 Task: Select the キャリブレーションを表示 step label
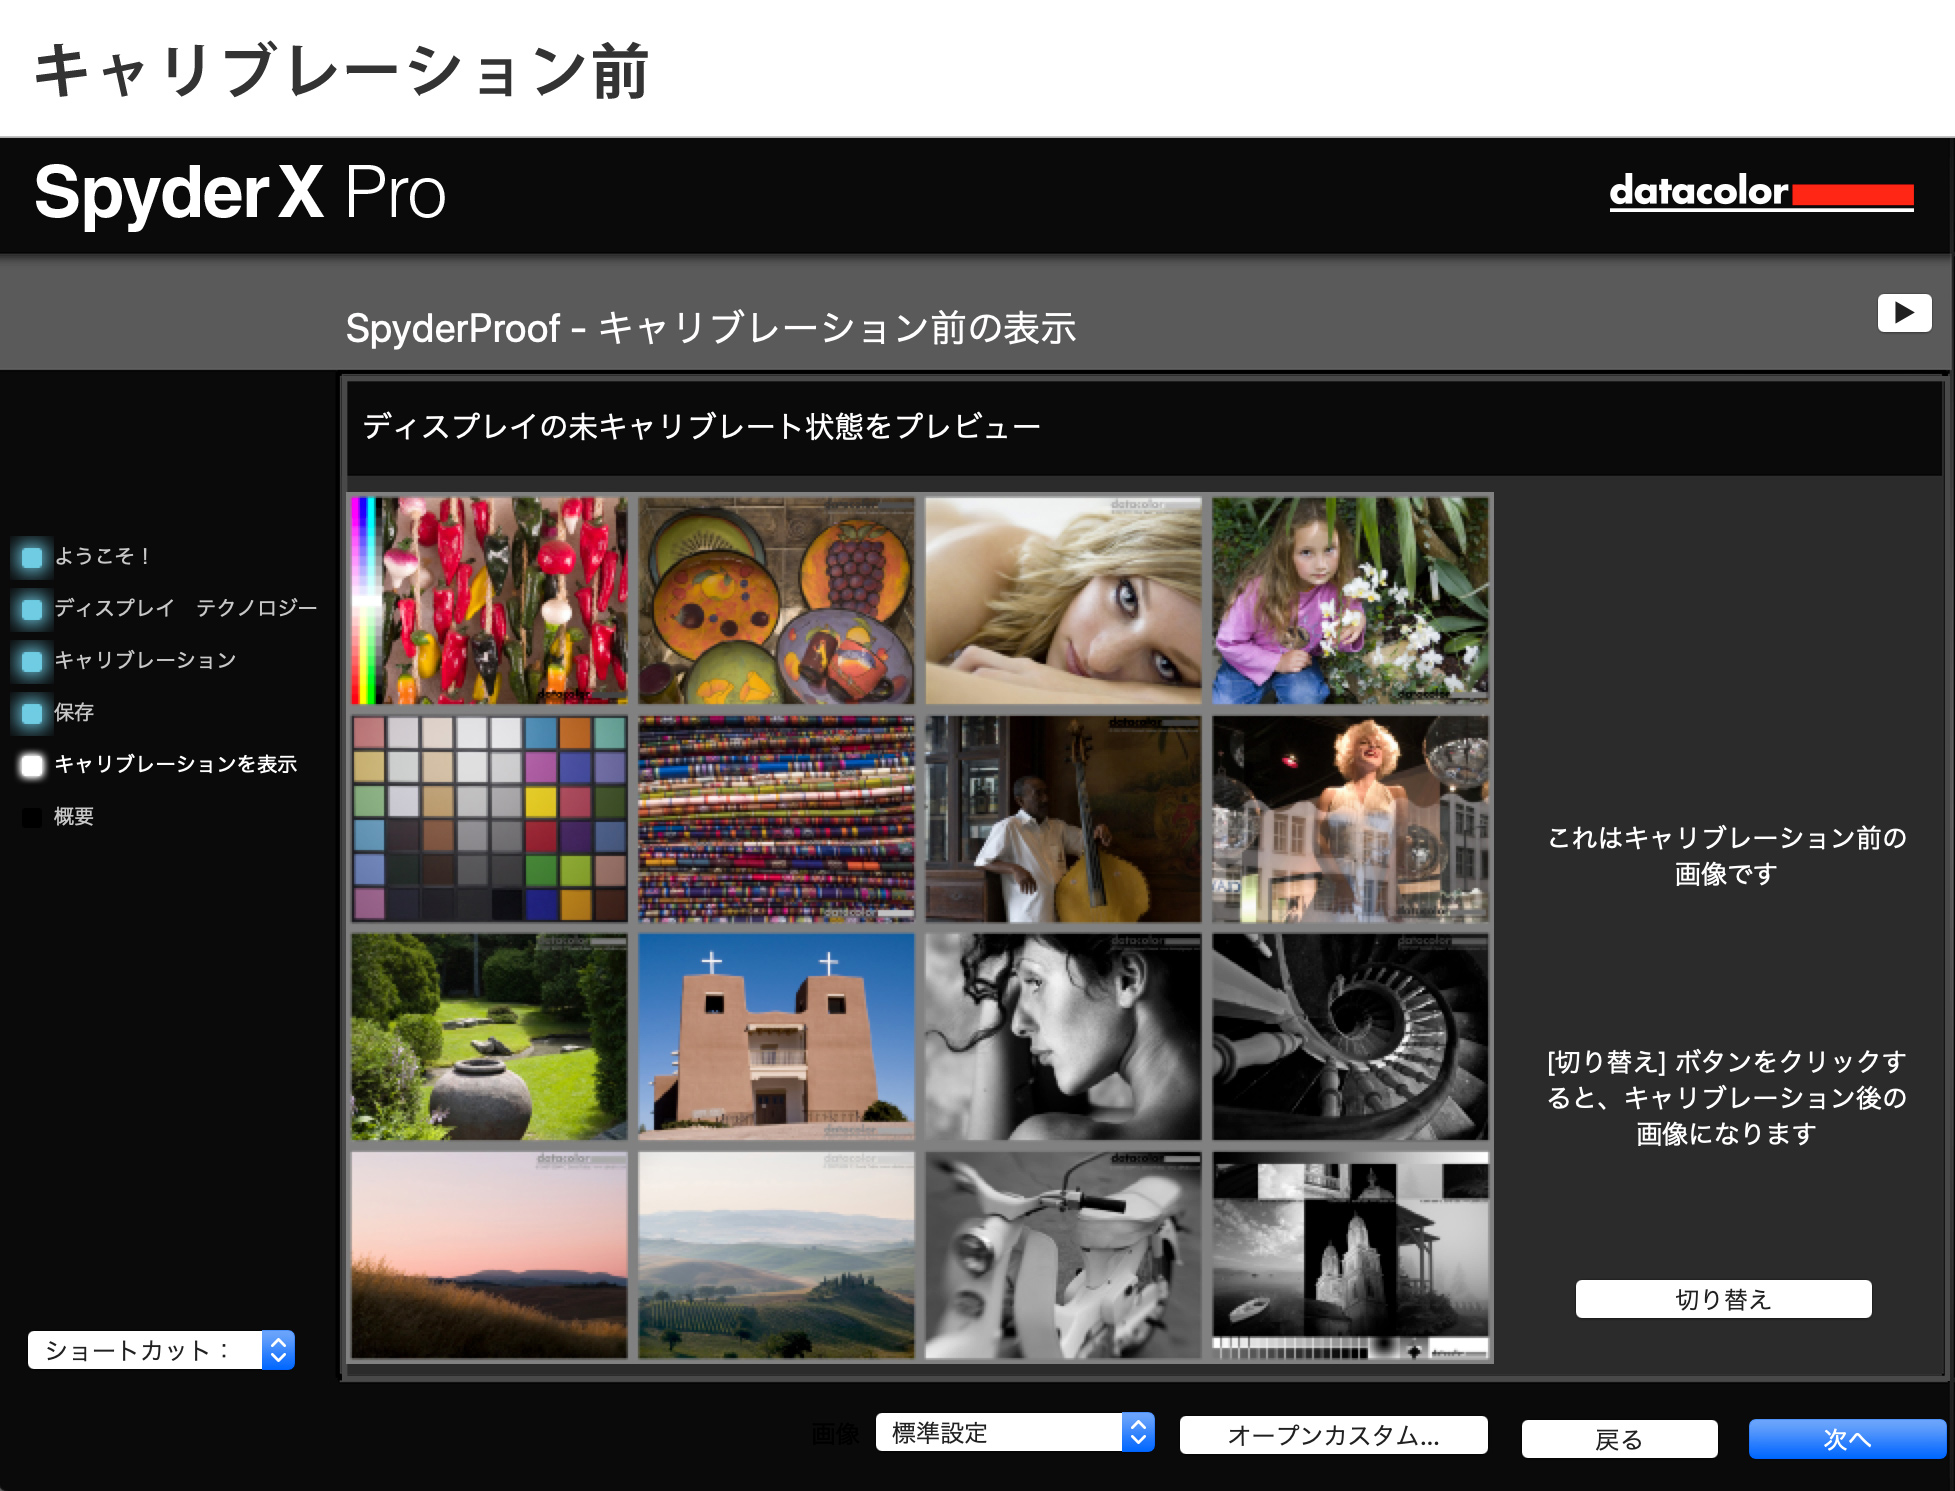click(176, 764)
